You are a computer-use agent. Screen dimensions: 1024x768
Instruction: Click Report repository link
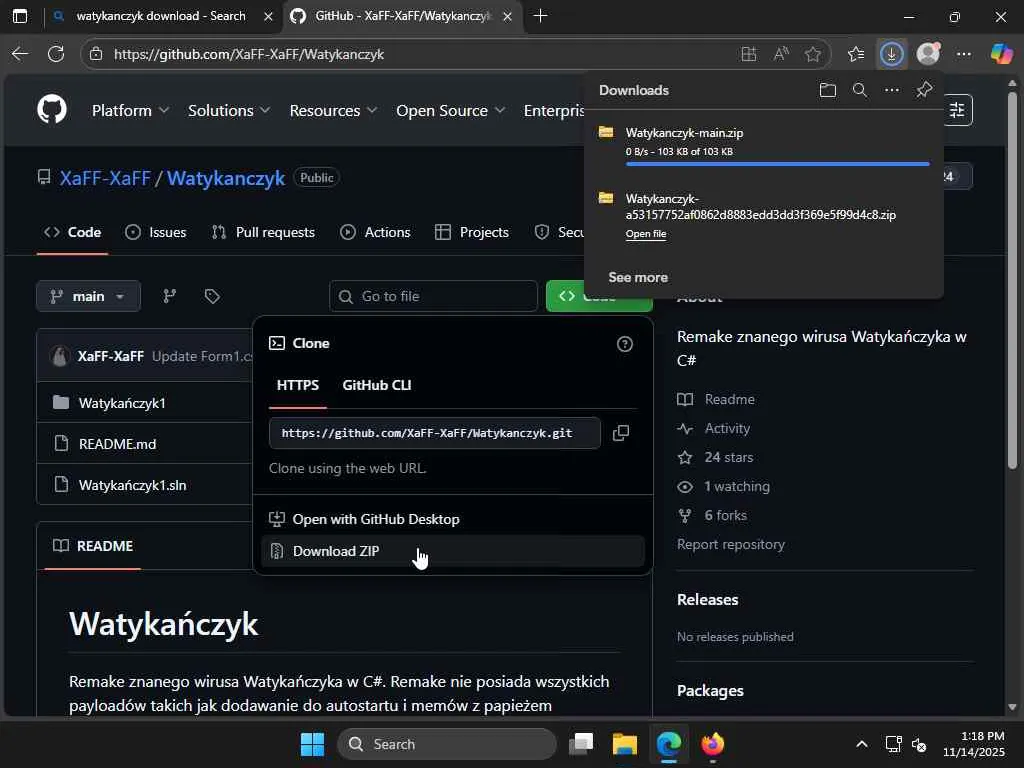pos(731,545)
